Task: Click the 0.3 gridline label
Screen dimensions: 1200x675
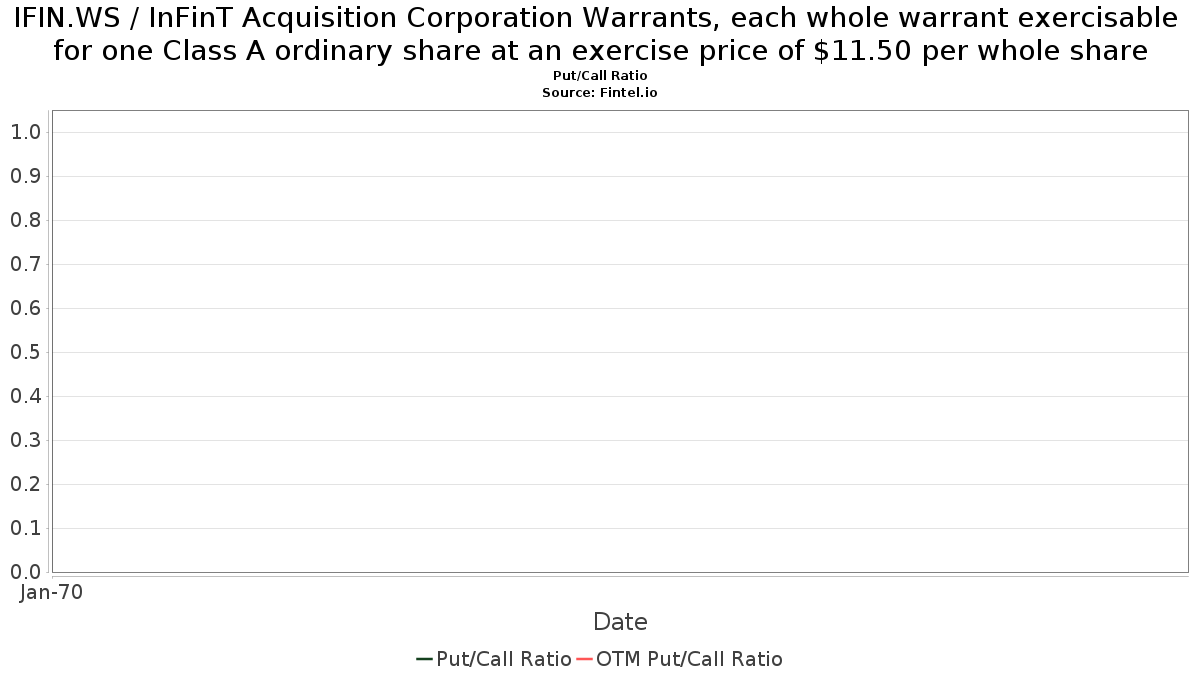Action: click(26, 440)
